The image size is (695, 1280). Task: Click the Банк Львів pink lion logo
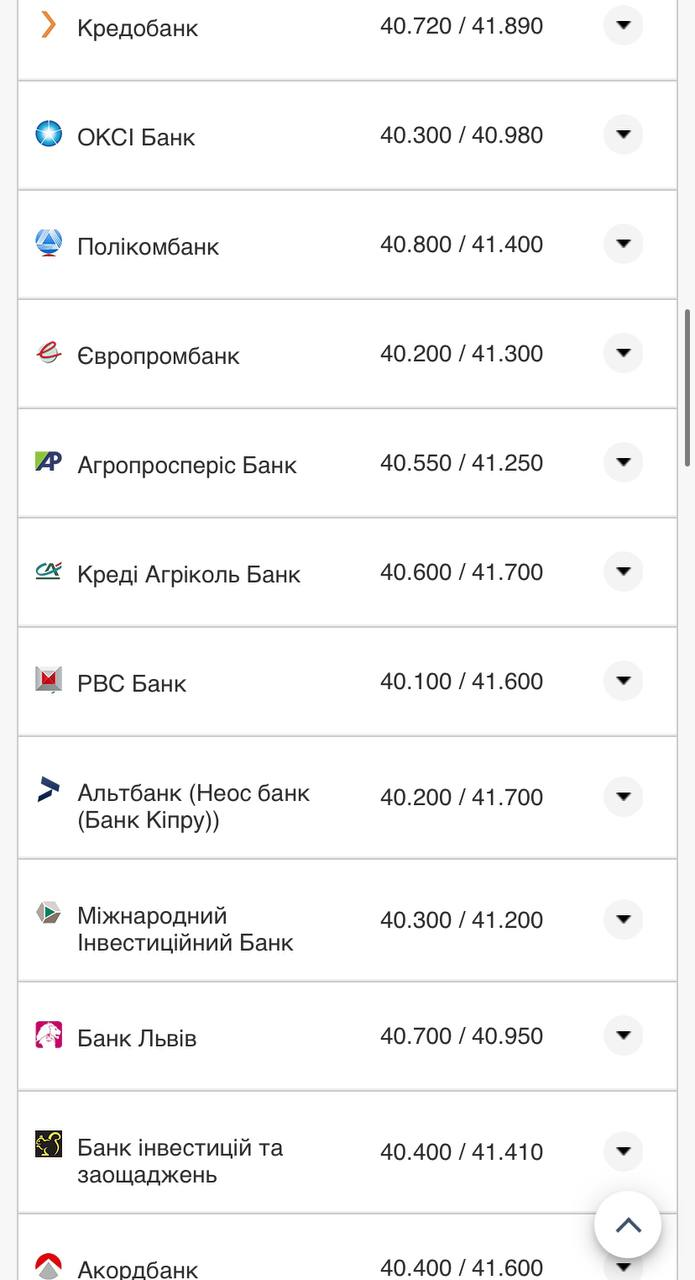coord(49,1035)
